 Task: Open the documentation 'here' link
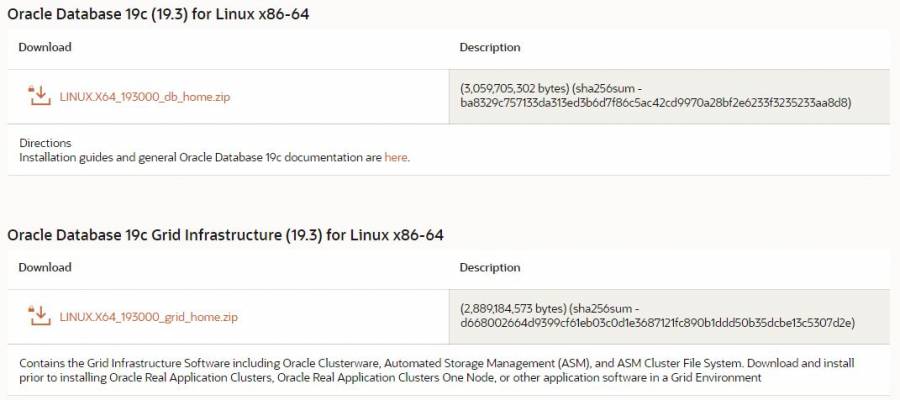pyautogui.click(x=395, y=157)
